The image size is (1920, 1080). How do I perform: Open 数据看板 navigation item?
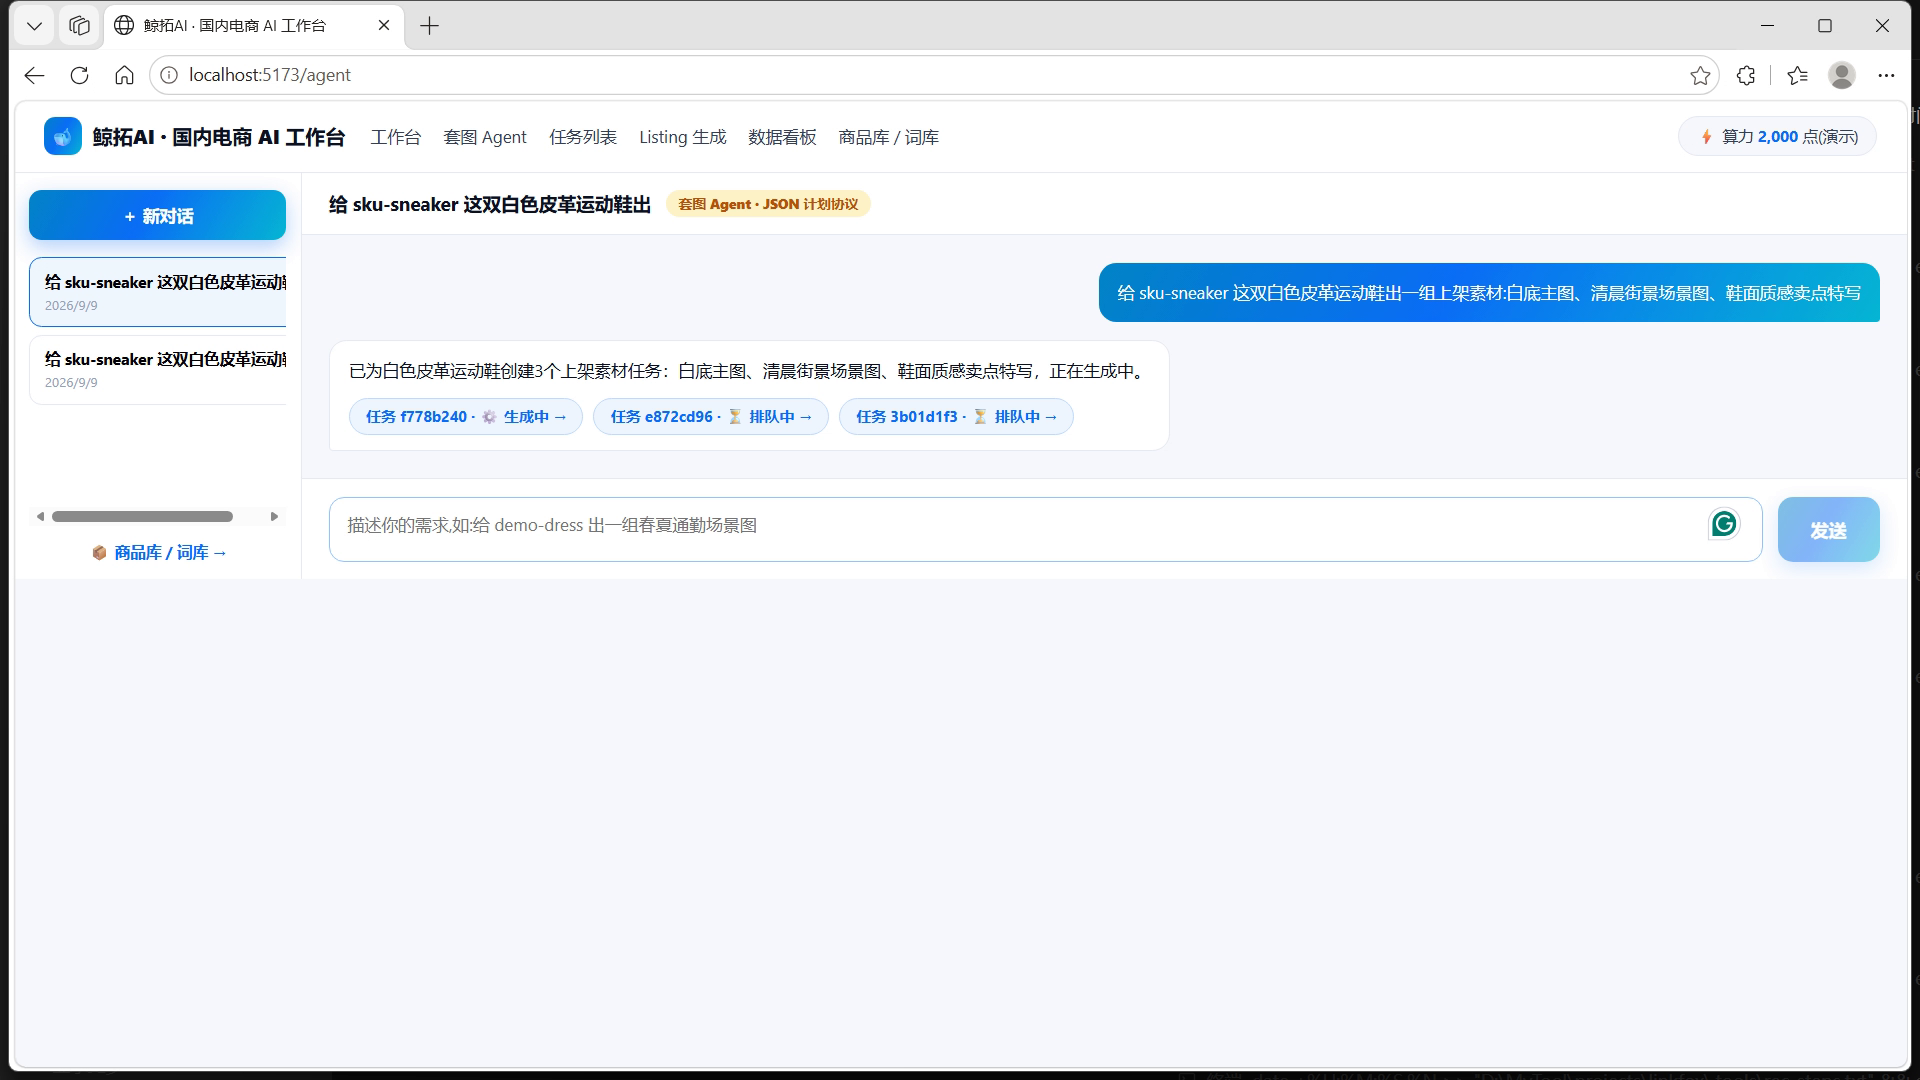[782, 137]
